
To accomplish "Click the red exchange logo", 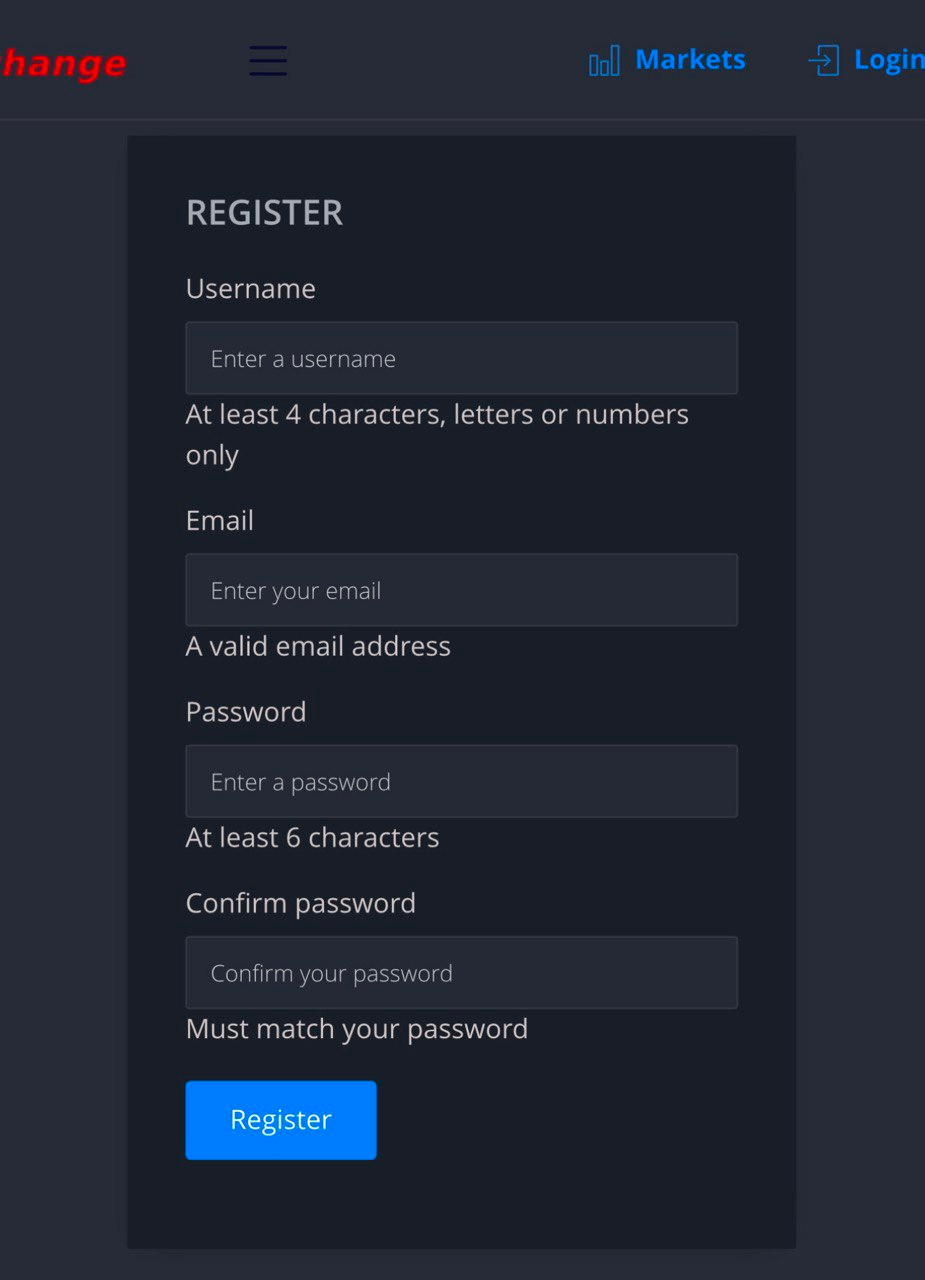I will click(x=63, y=64).
